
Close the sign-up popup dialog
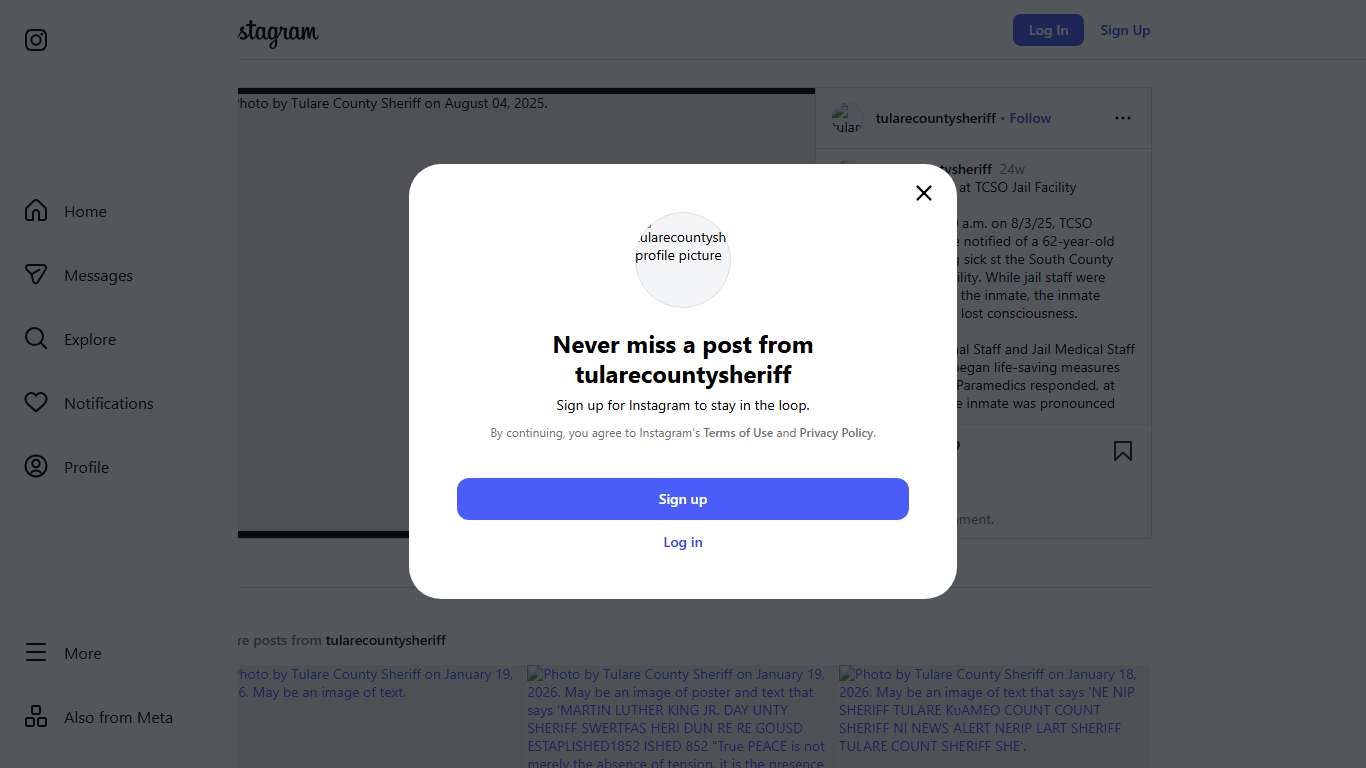pyautogui.click(x=924, y=193)
